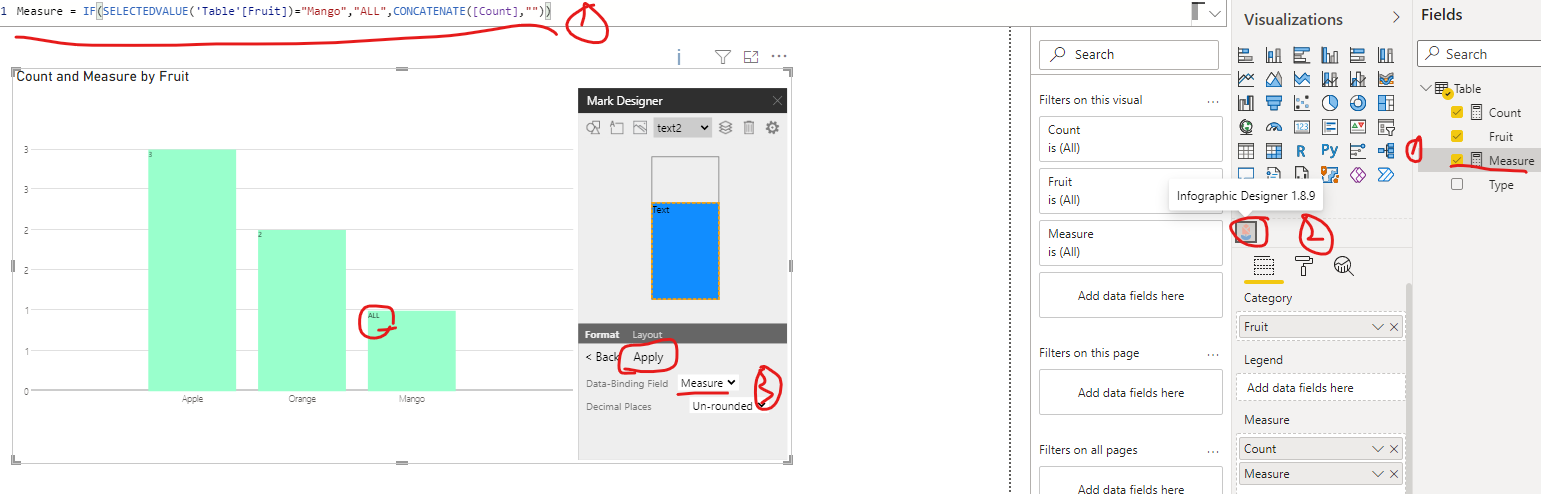
Task: Open the Measure is (All) filter card
Action: click(1131, 243)
